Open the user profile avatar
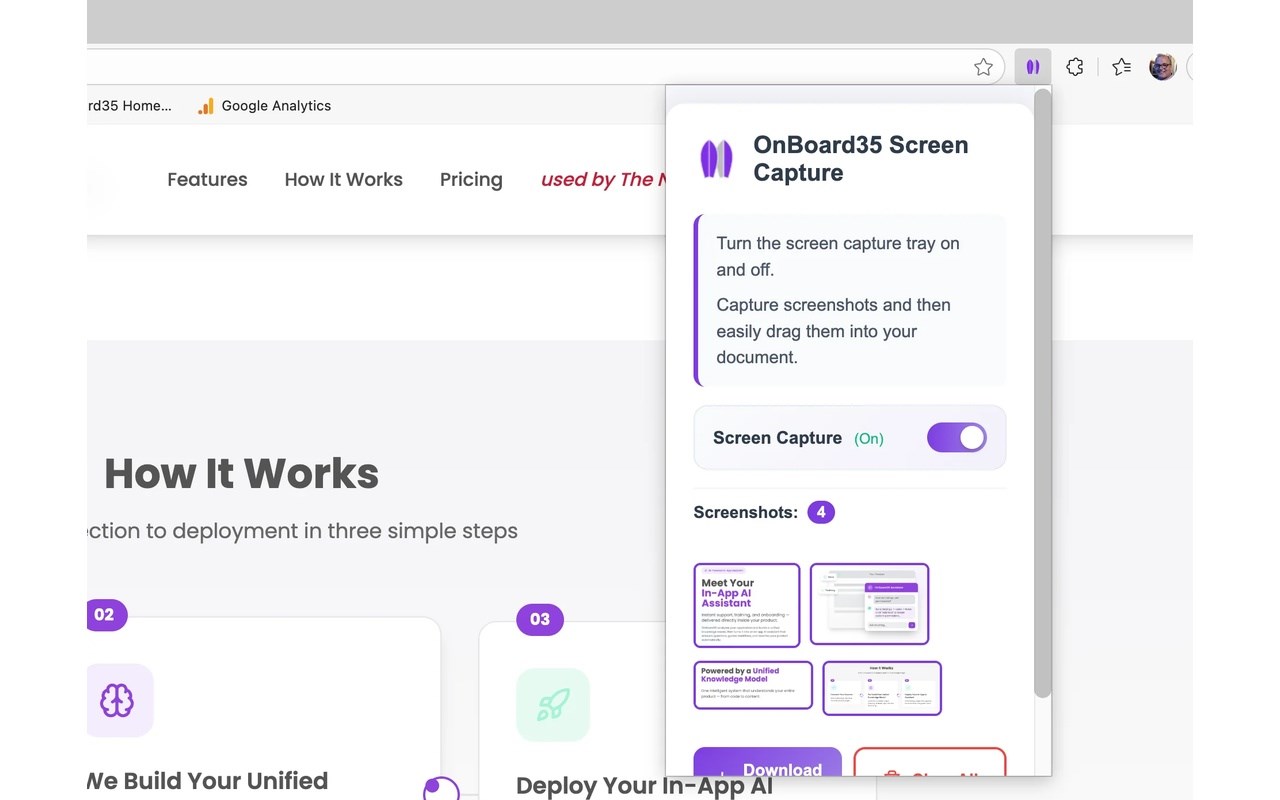1280x800 pixels. [x=1162, y=67]
